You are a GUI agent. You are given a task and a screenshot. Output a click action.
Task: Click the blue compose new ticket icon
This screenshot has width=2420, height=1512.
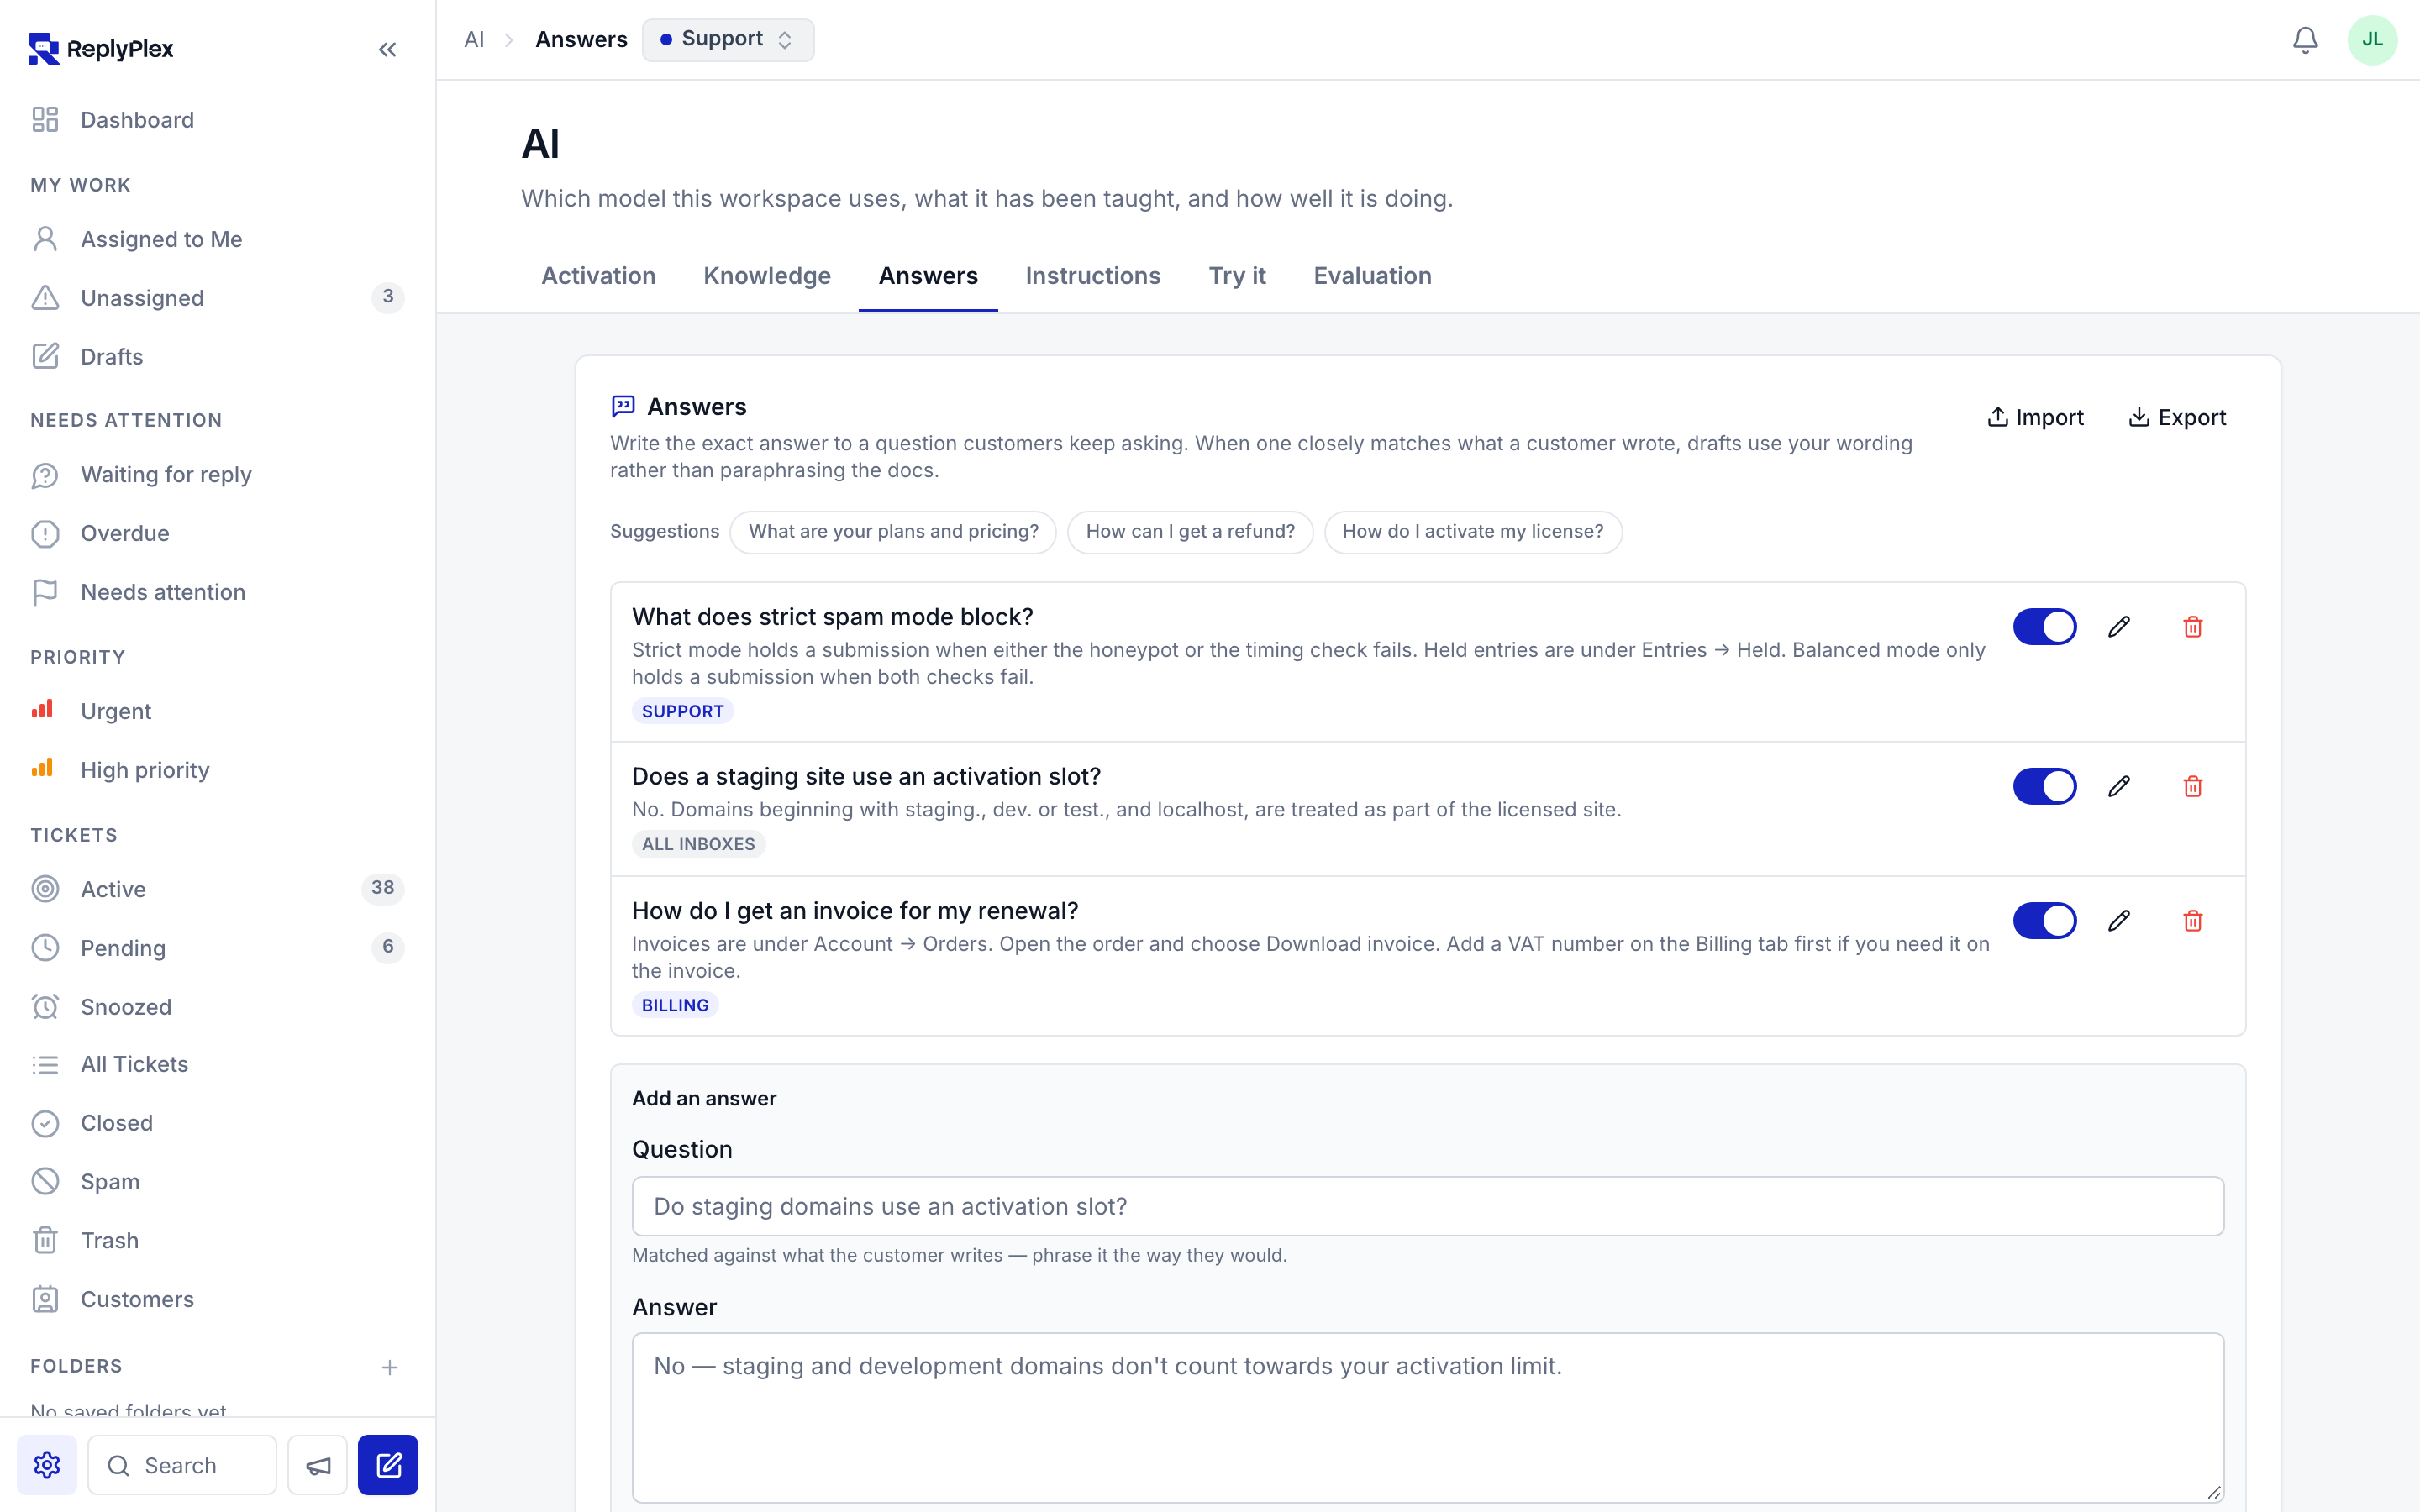pyautogui.click(x=388, y=1465)
